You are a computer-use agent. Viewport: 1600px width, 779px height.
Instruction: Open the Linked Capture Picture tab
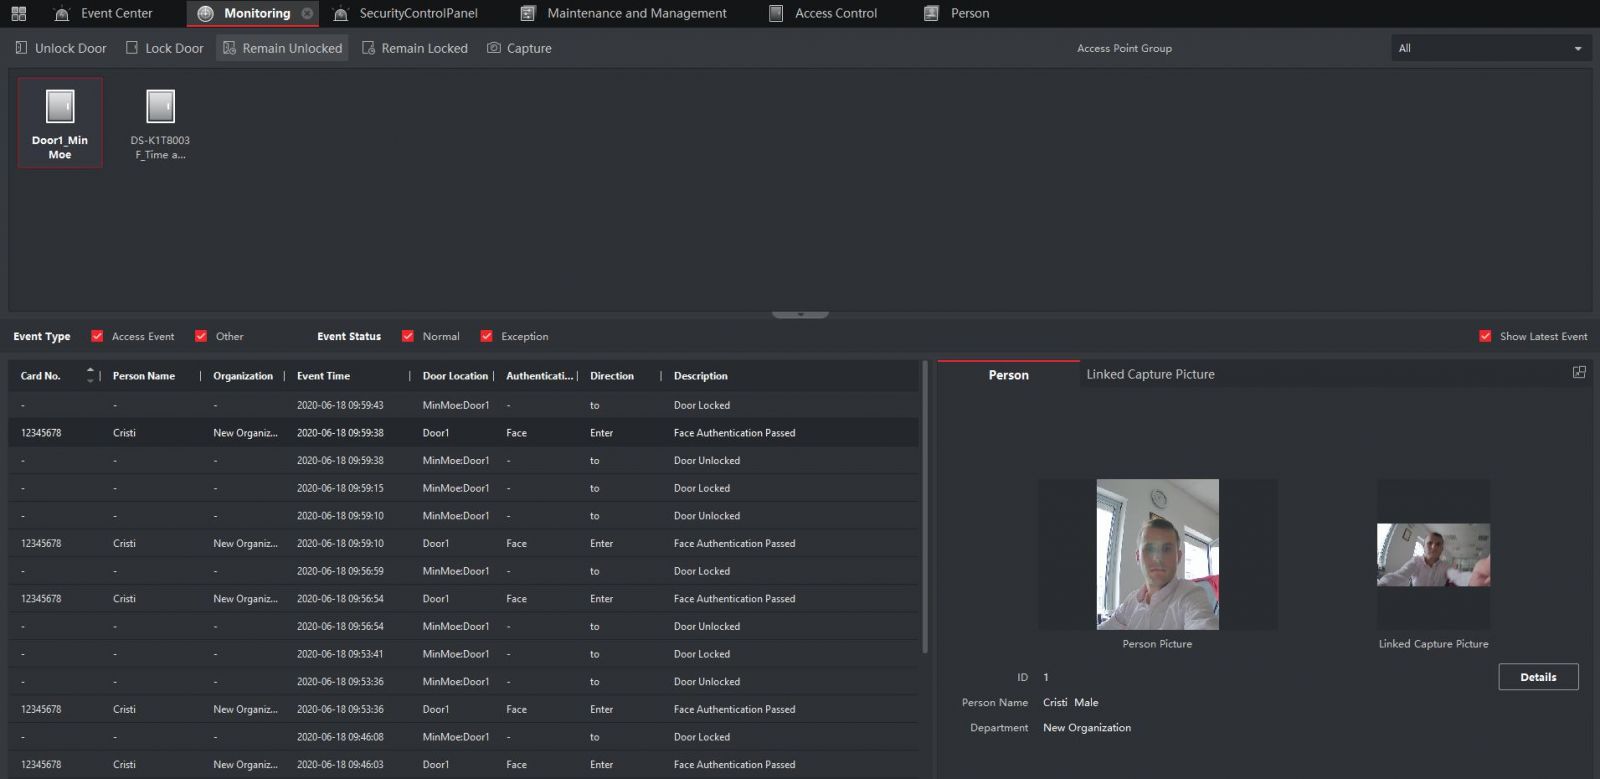click(1150, 374)
